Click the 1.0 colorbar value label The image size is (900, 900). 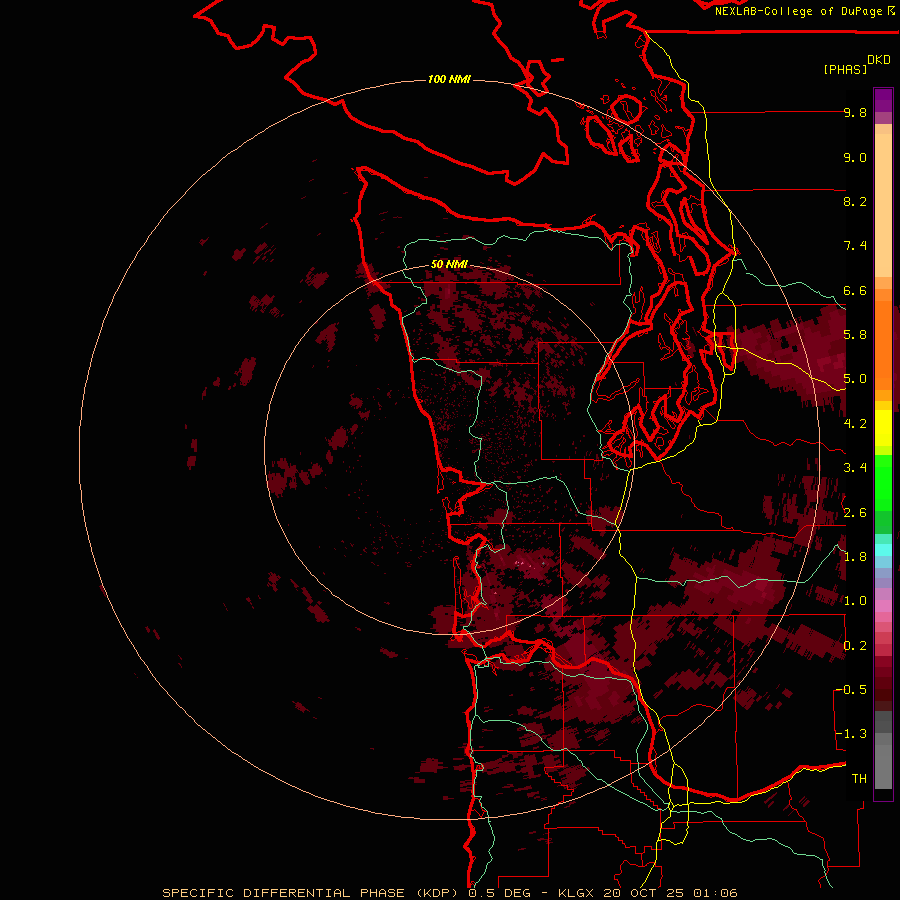(855, 601)
